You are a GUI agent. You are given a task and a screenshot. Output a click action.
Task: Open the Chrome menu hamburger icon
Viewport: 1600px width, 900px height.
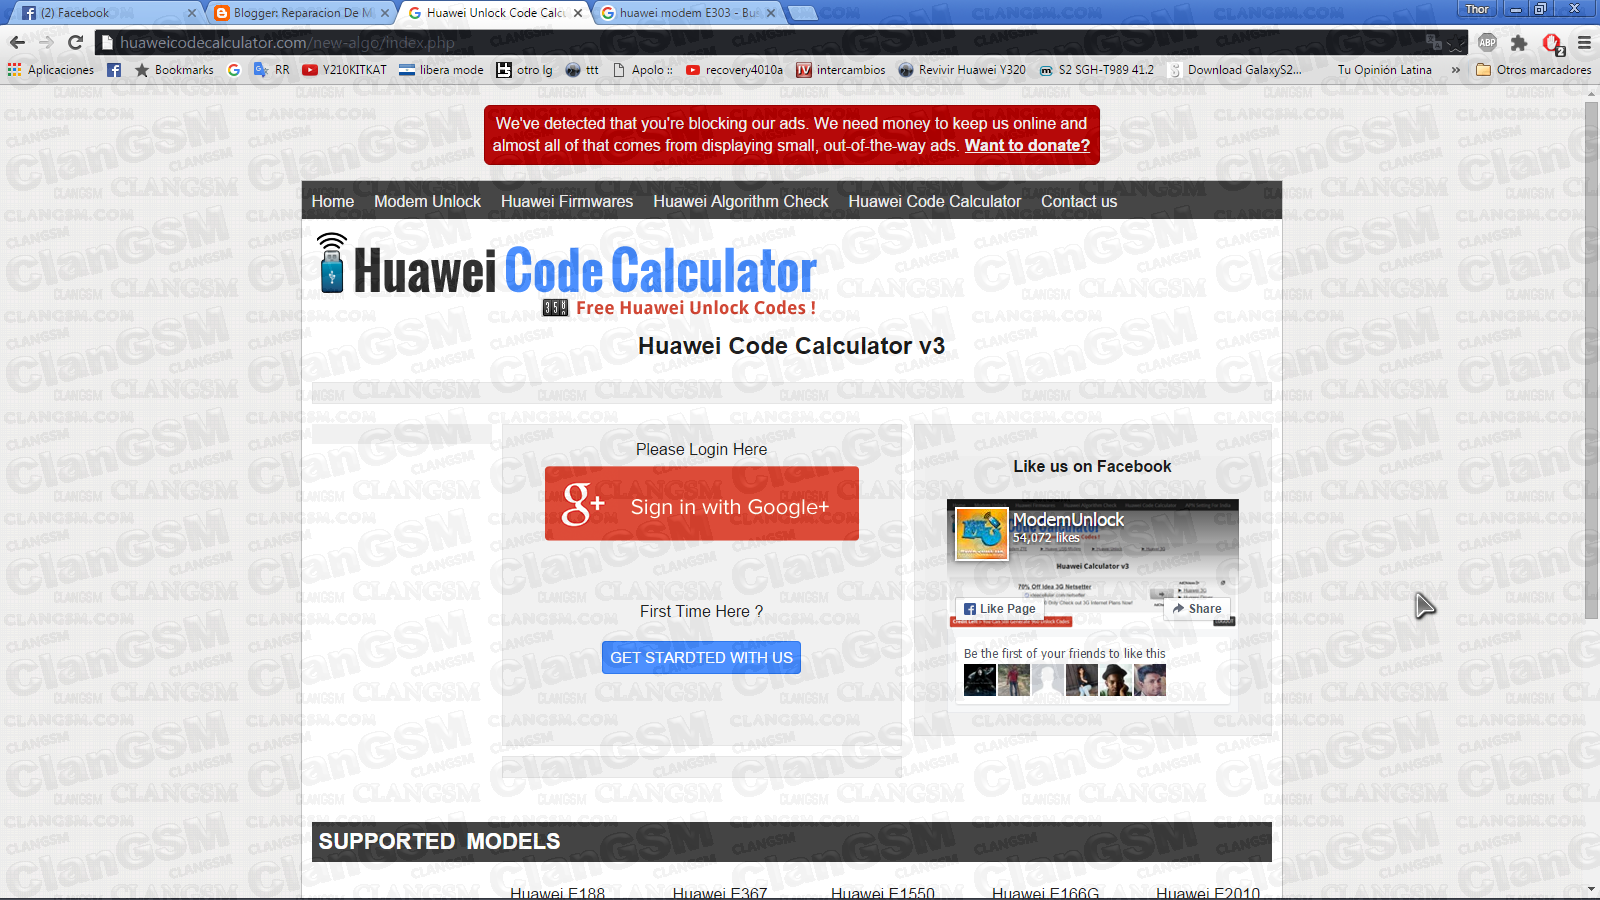click(x=1584, y=43)
